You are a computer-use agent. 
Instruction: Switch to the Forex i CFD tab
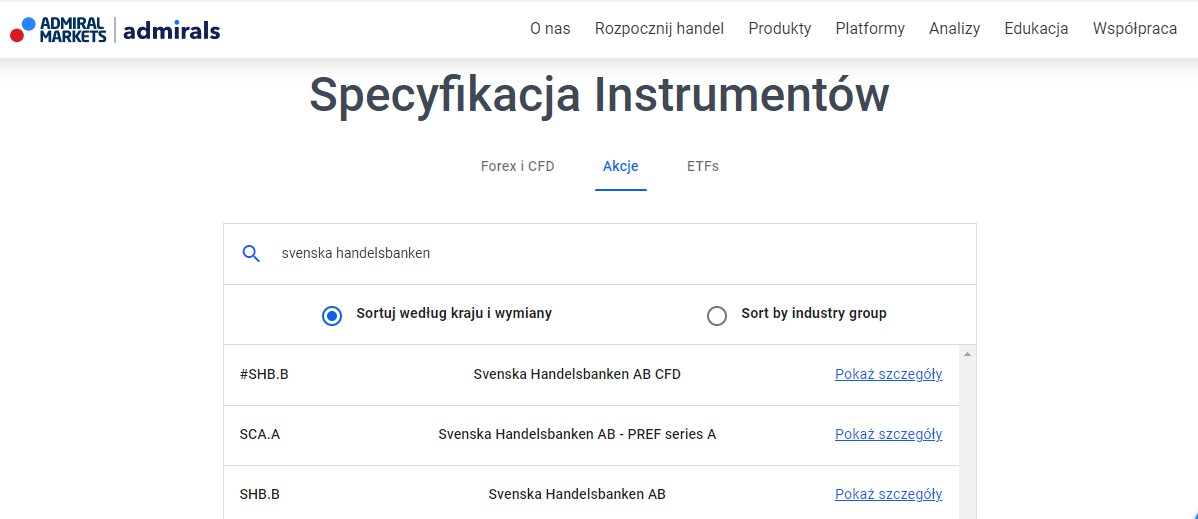[x=517, y=166]
